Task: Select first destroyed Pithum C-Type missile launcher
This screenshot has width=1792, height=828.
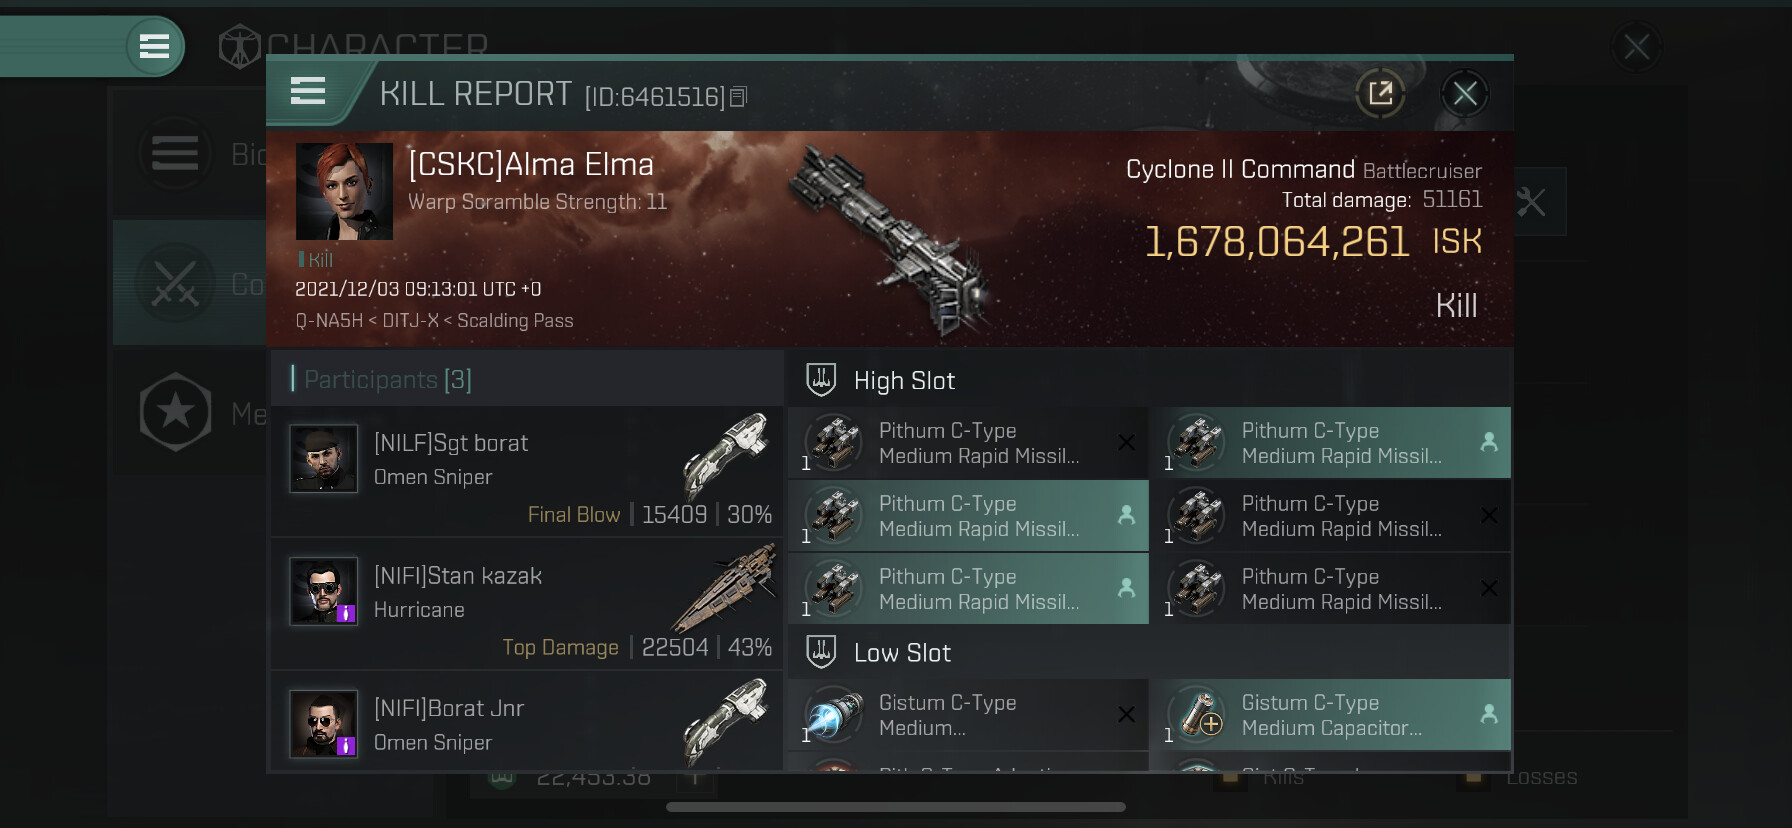Action: click(968, 443)
